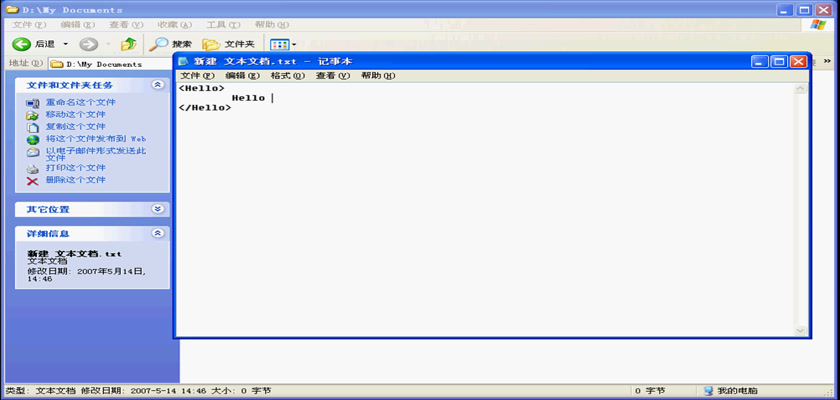840x400 pixels.
Task: Go up one folder level in Explorer
Action: click(x=129, y=44)
